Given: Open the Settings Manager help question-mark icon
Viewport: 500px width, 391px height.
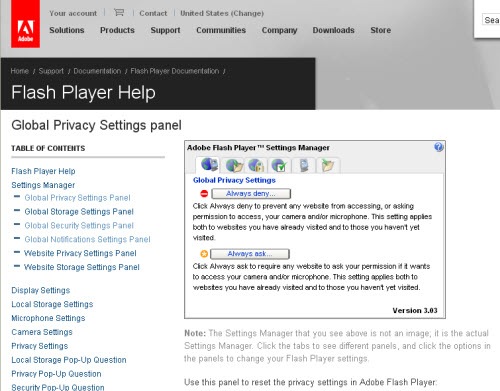Looking at the screenshot, I should (438, 147).
